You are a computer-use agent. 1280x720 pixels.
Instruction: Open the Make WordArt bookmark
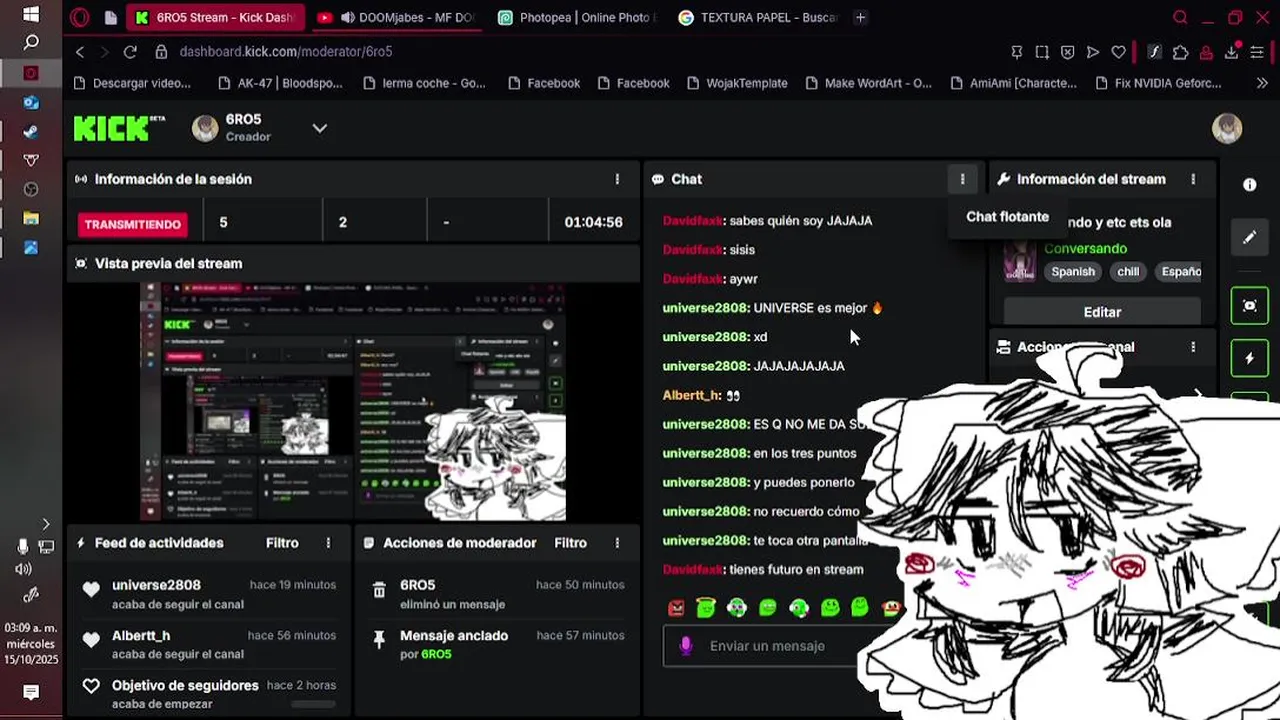[x=868, y=83]
